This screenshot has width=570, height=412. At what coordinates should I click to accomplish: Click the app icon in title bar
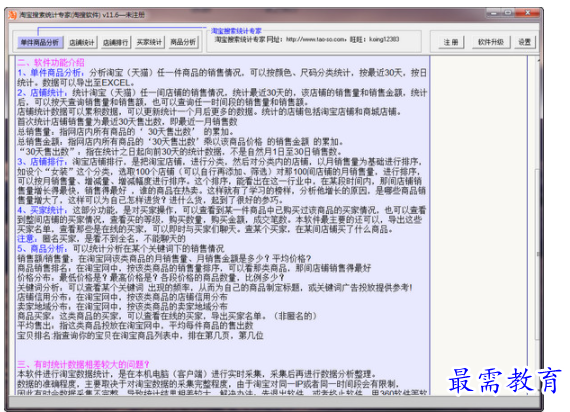[12, 15]
